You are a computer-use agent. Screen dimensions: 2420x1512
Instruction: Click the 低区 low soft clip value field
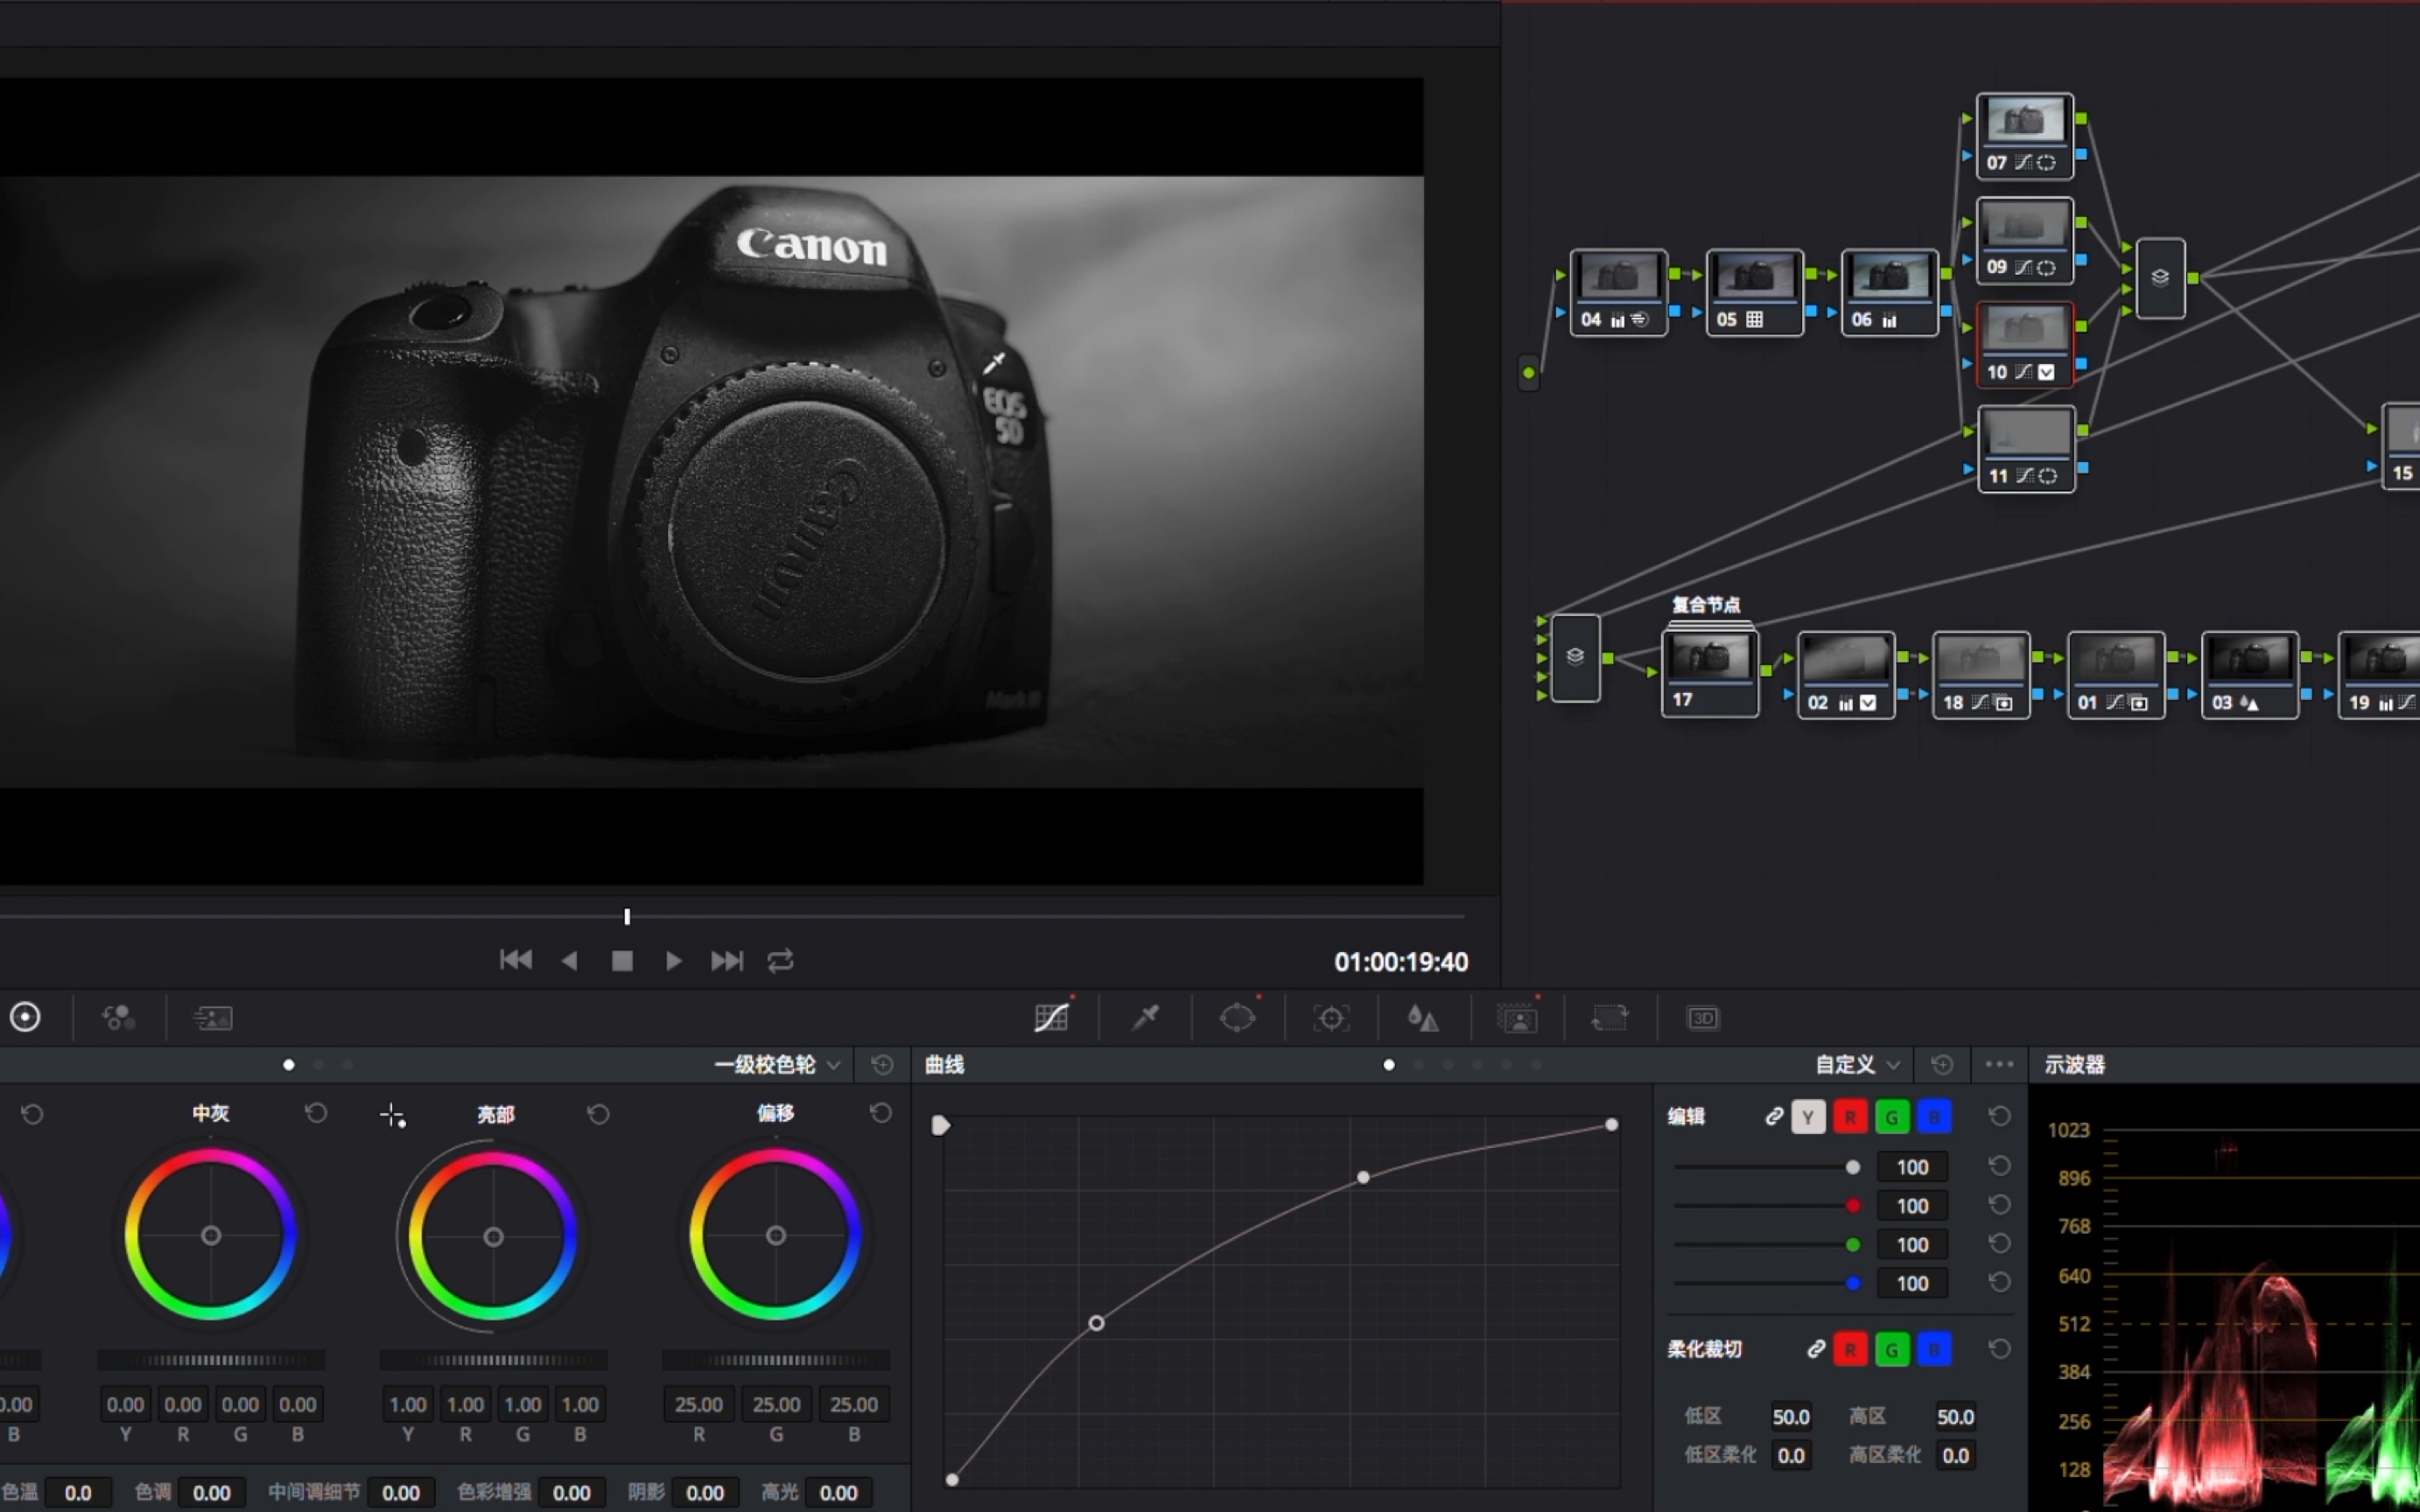coord(1790,1417)
